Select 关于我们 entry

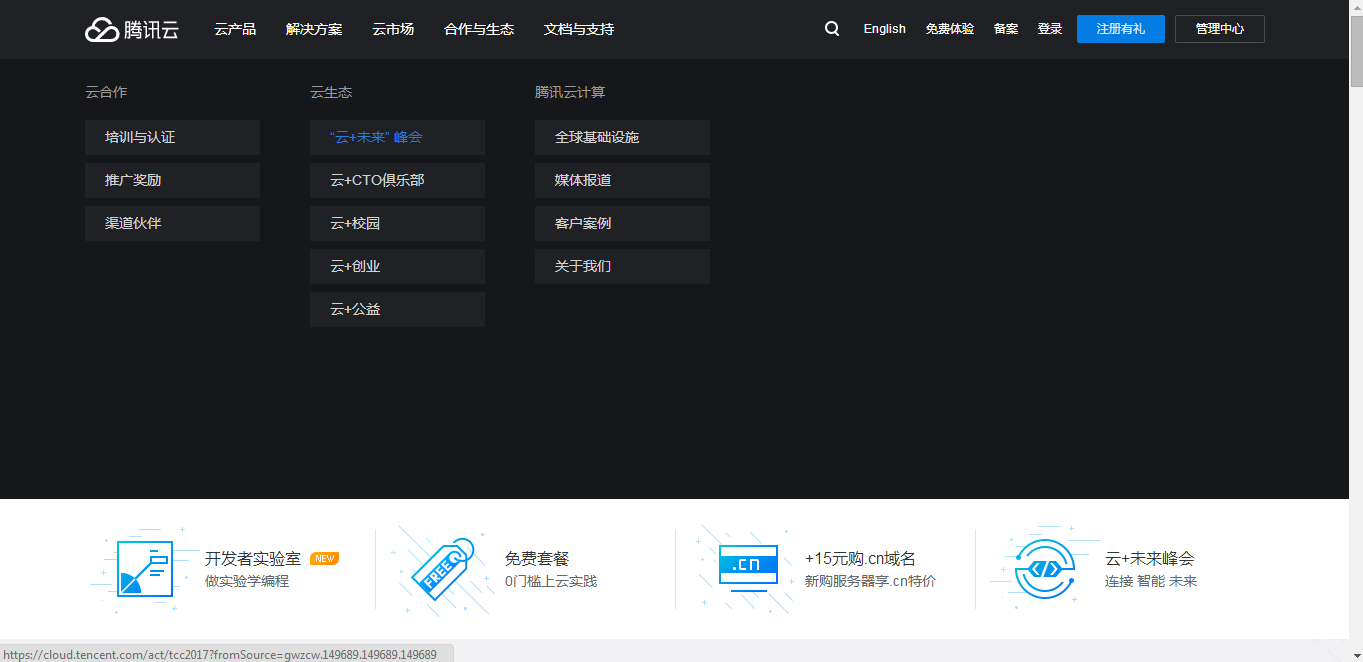622,266
